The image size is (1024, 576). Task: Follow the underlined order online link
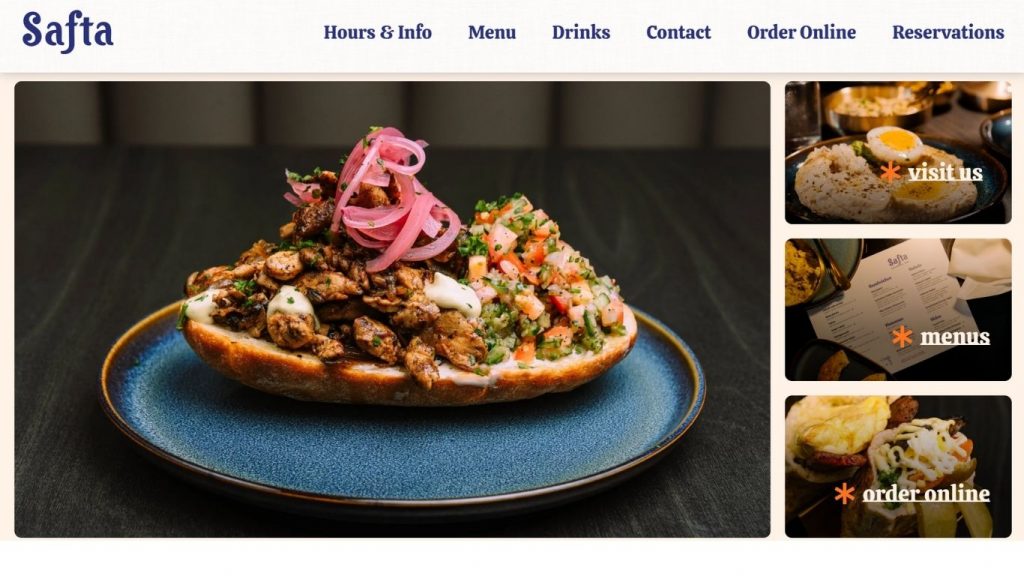tap(926, 494)
